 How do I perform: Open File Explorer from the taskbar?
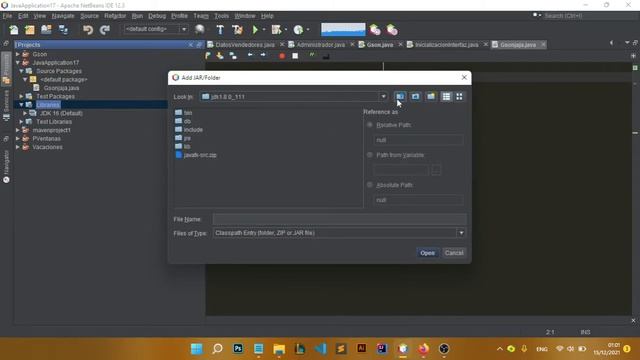point(279,349)
